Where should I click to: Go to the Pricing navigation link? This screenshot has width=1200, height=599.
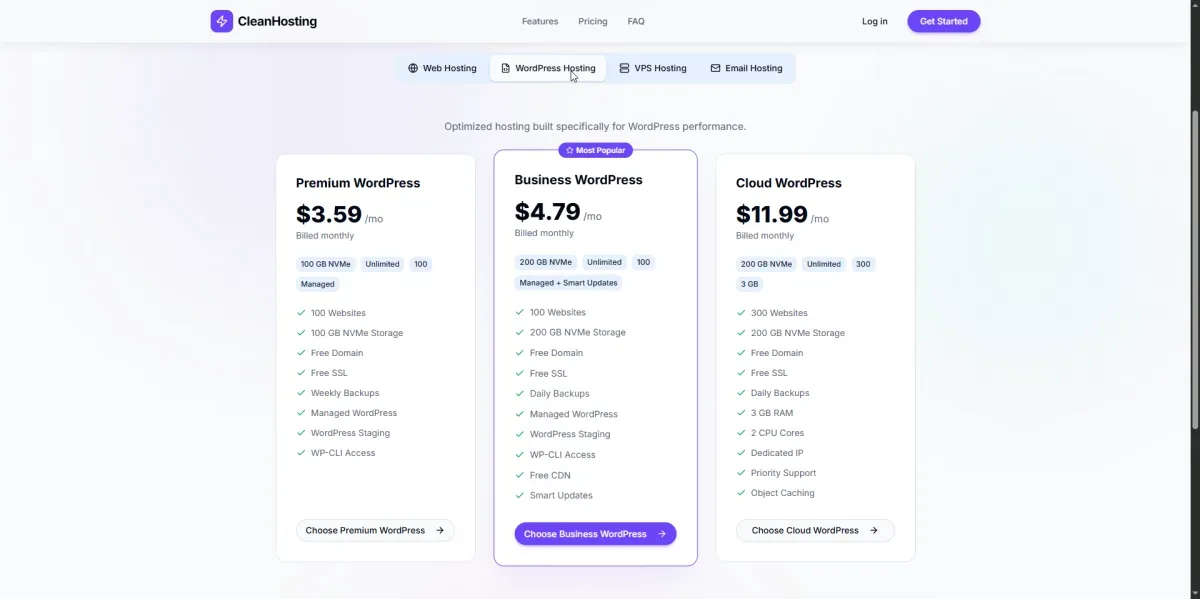[x=592, y=21]
